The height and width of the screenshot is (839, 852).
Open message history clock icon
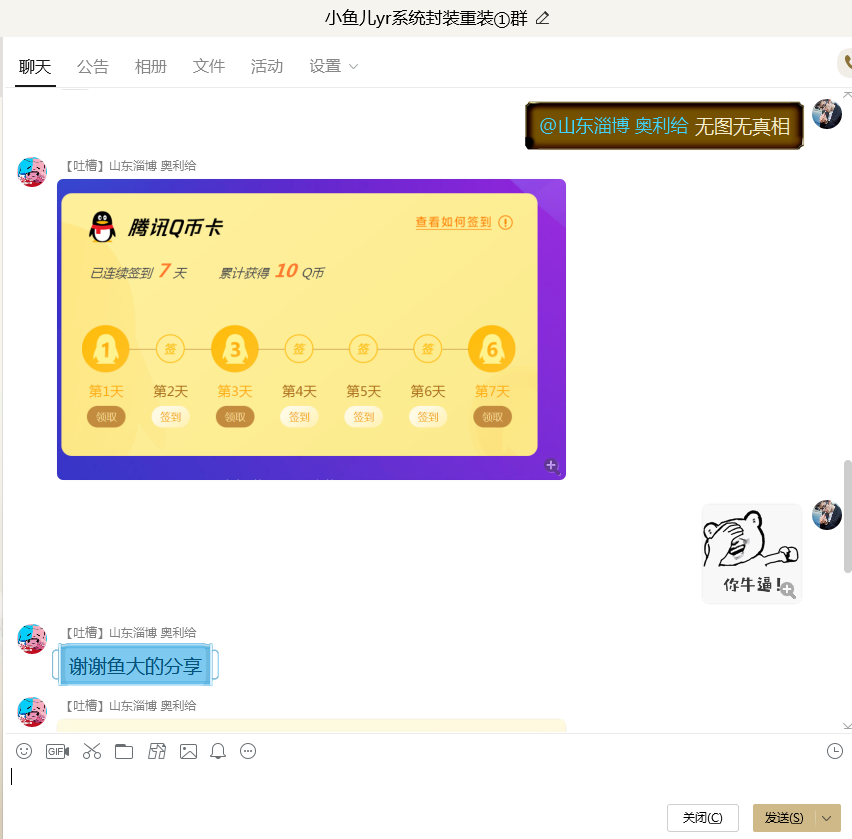pos(835,751)
